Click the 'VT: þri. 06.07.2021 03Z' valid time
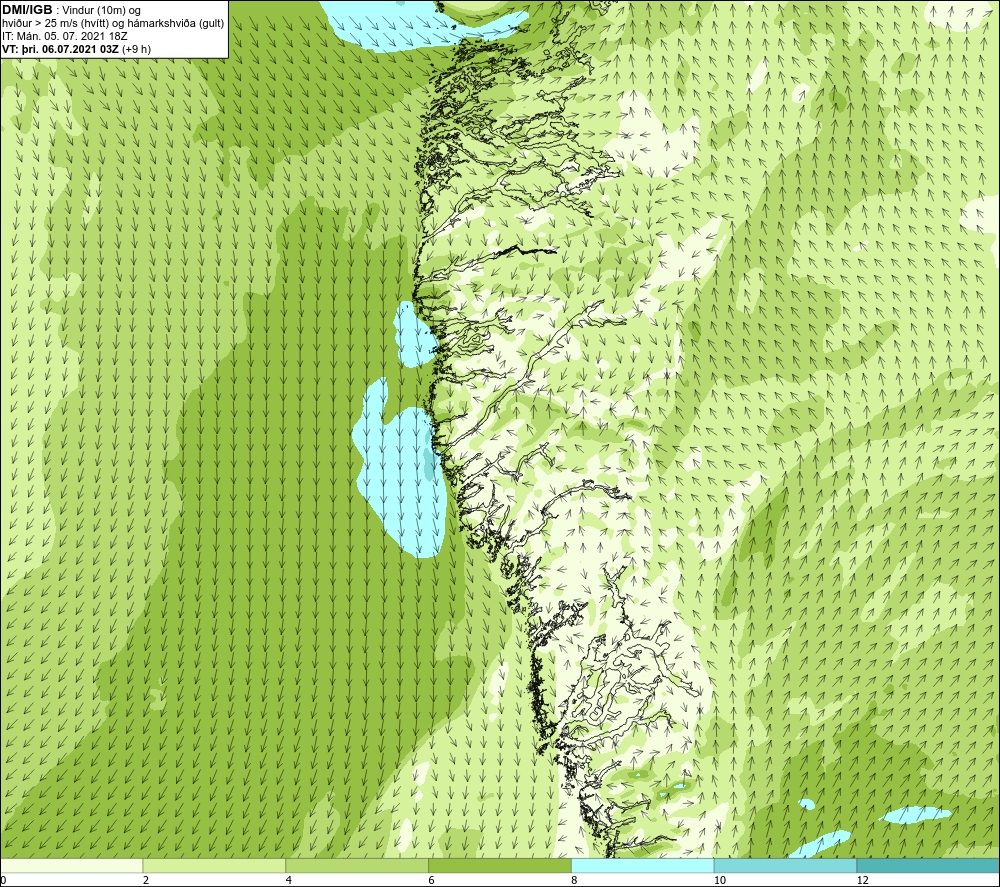This screenshot has width=1000, height=887. tap(60, 49)
